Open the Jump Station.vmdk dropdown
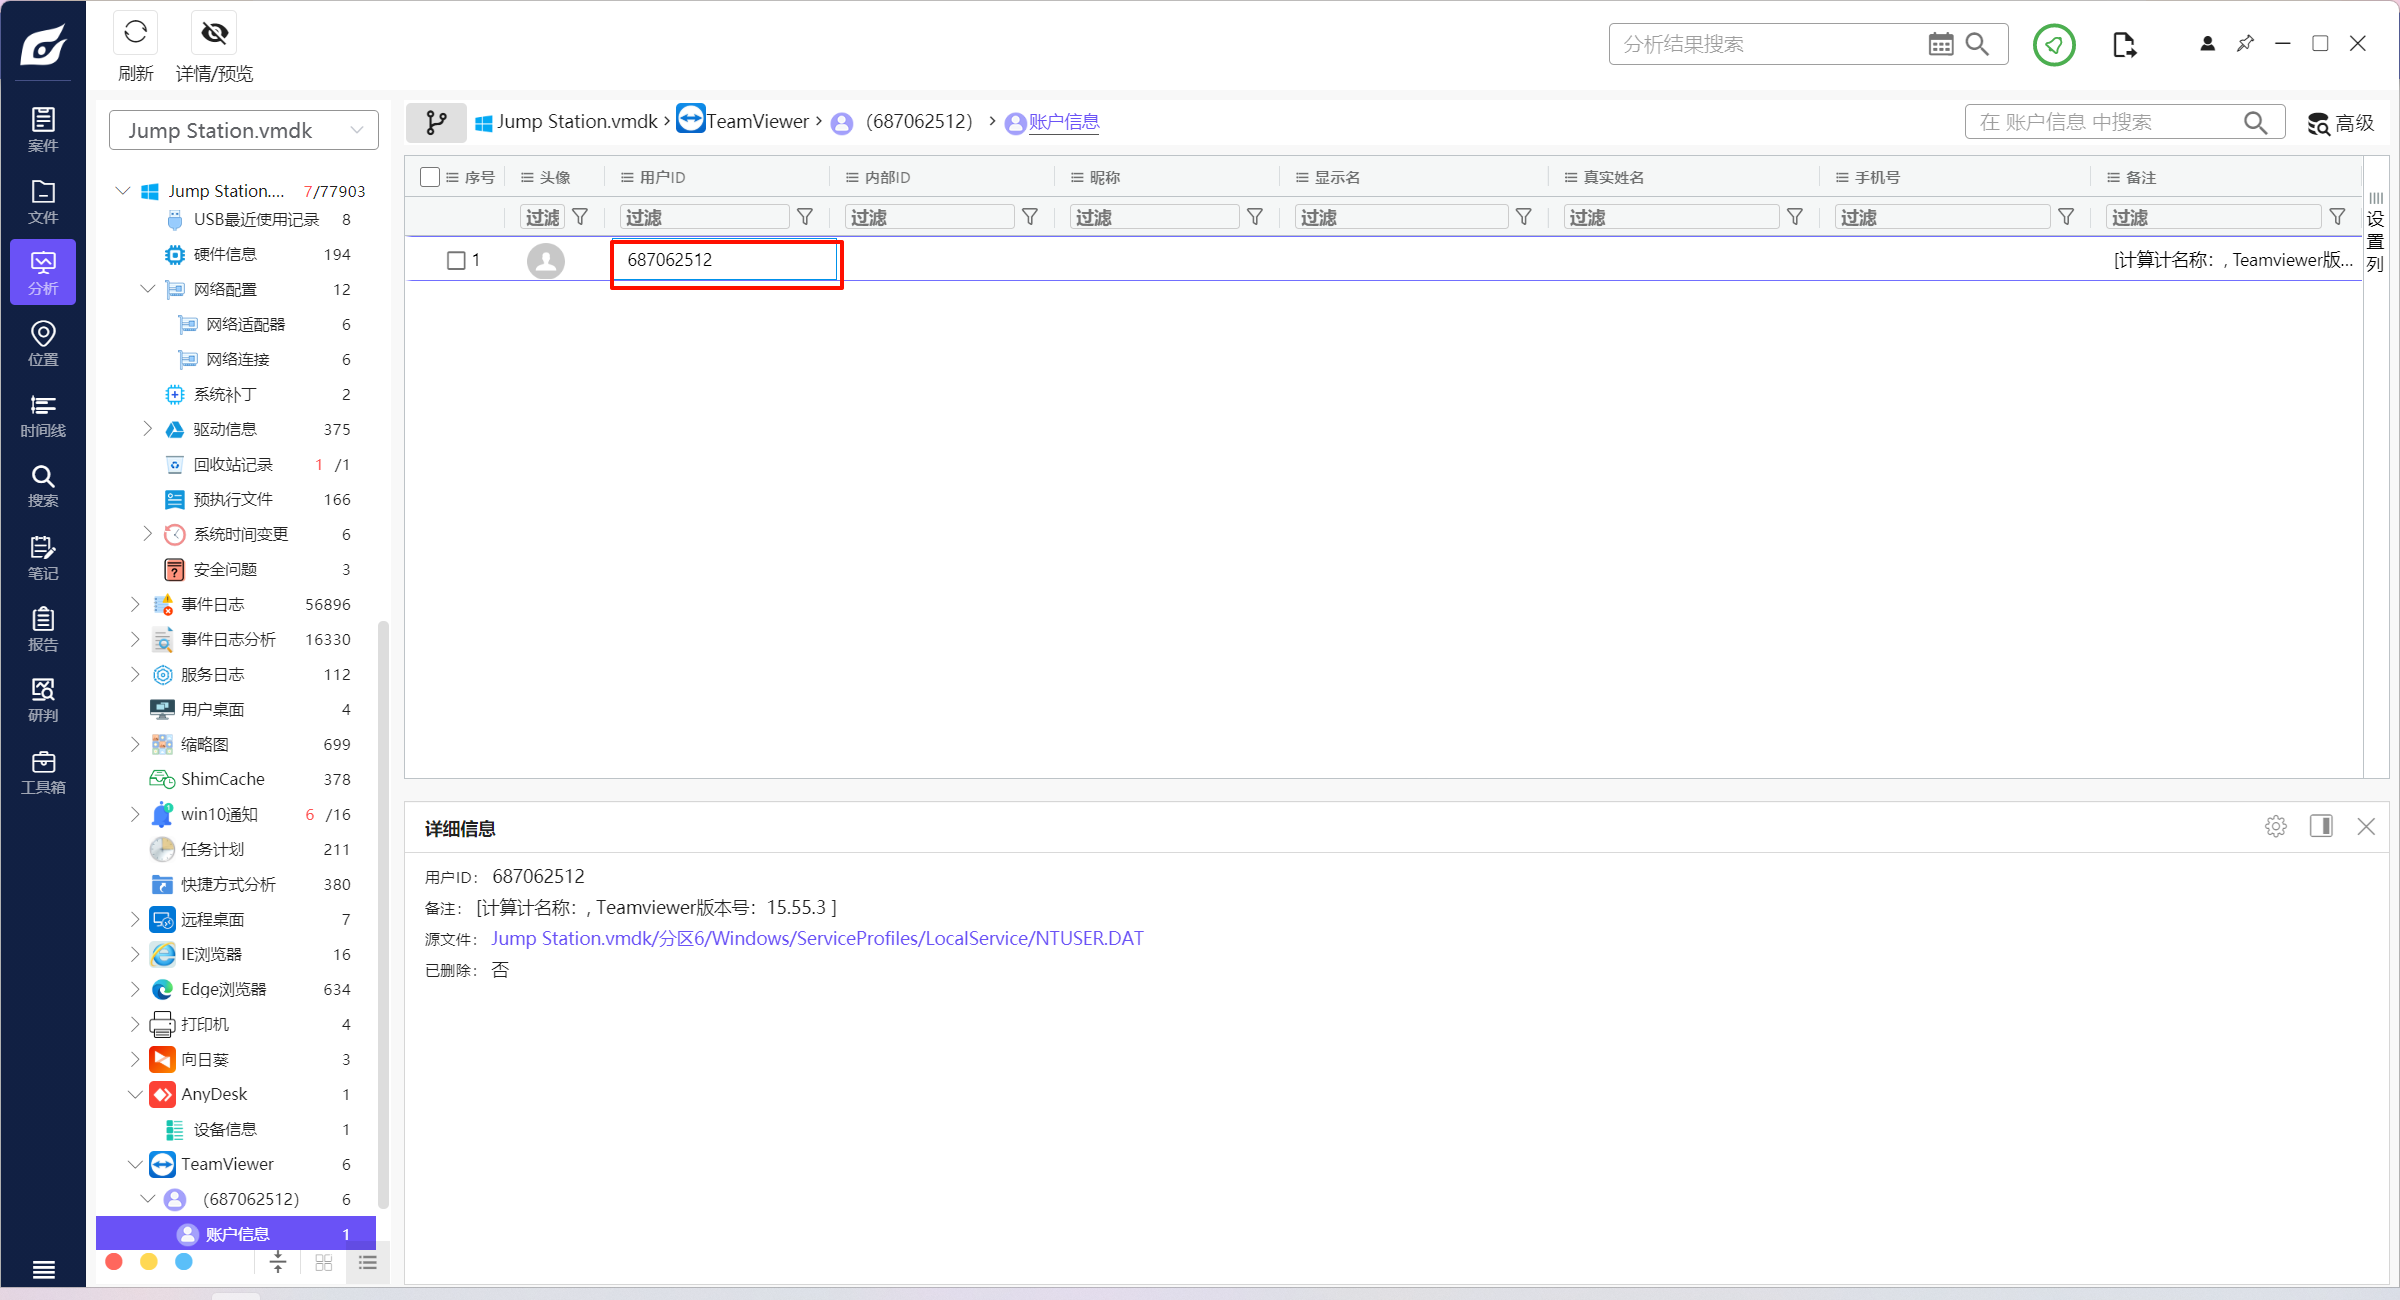 click(243, 130)
